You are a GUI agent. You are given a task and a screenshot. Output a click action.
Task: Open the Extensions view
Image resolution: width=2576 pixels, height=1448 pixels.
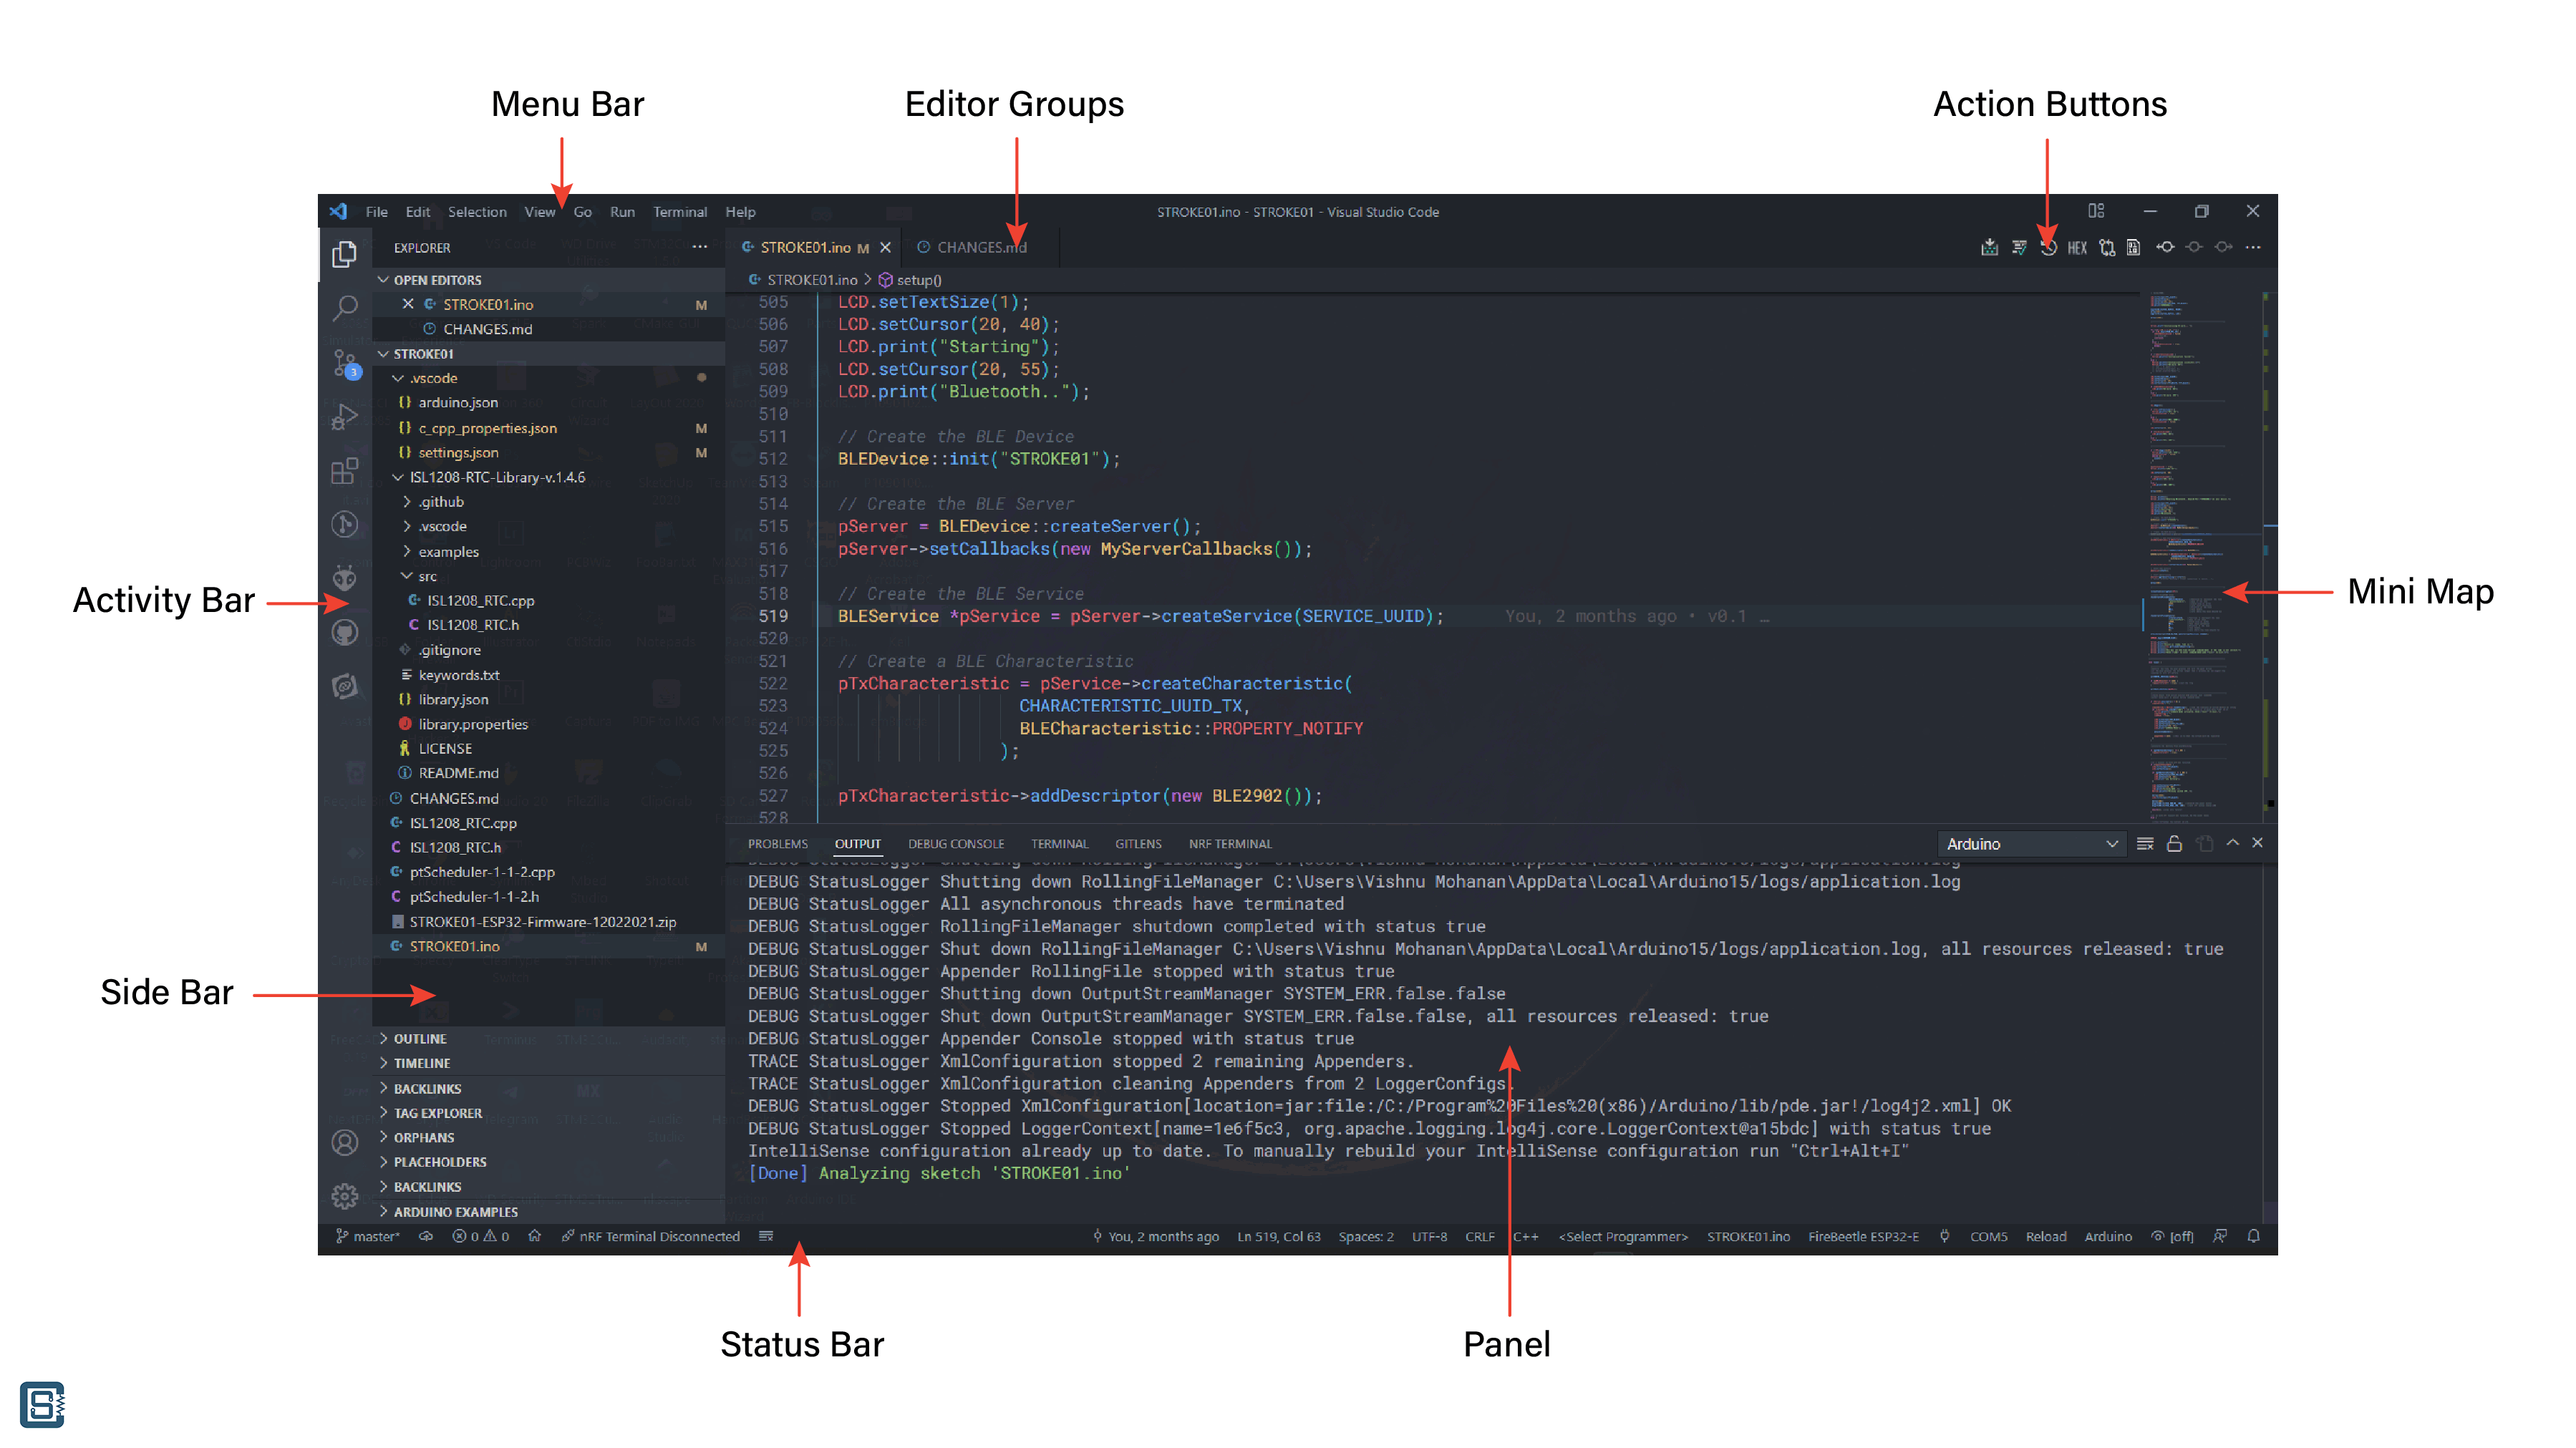(x=345, y=470)
